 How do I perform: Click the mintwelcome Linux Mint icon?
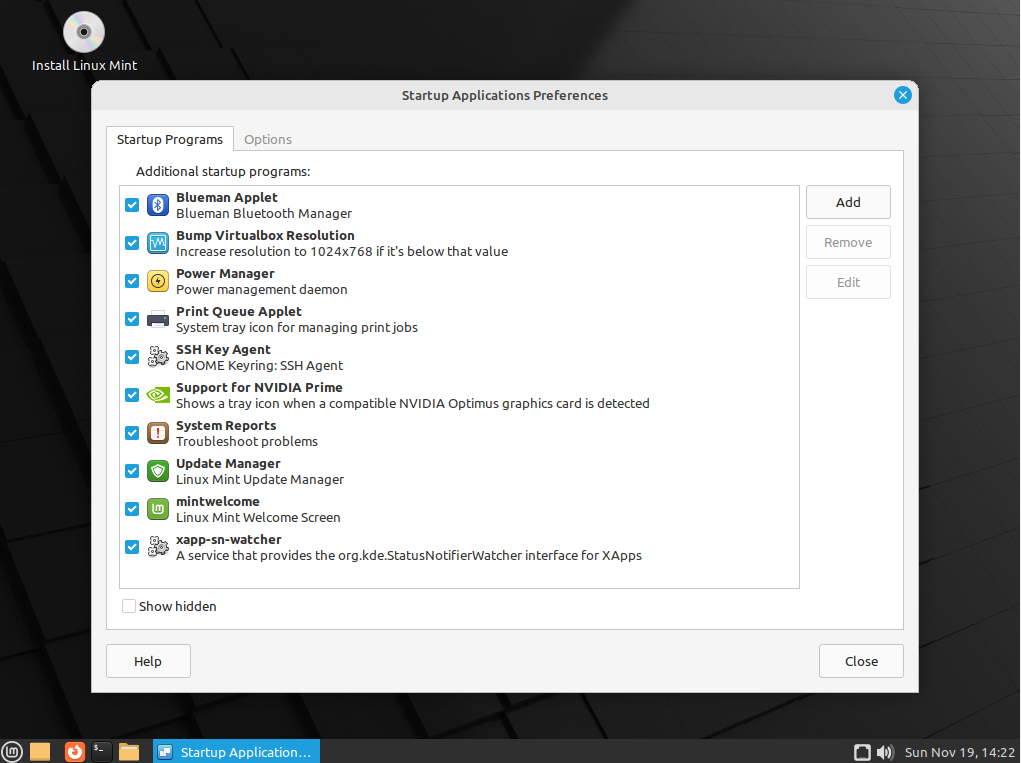click(x=158, y=509)
